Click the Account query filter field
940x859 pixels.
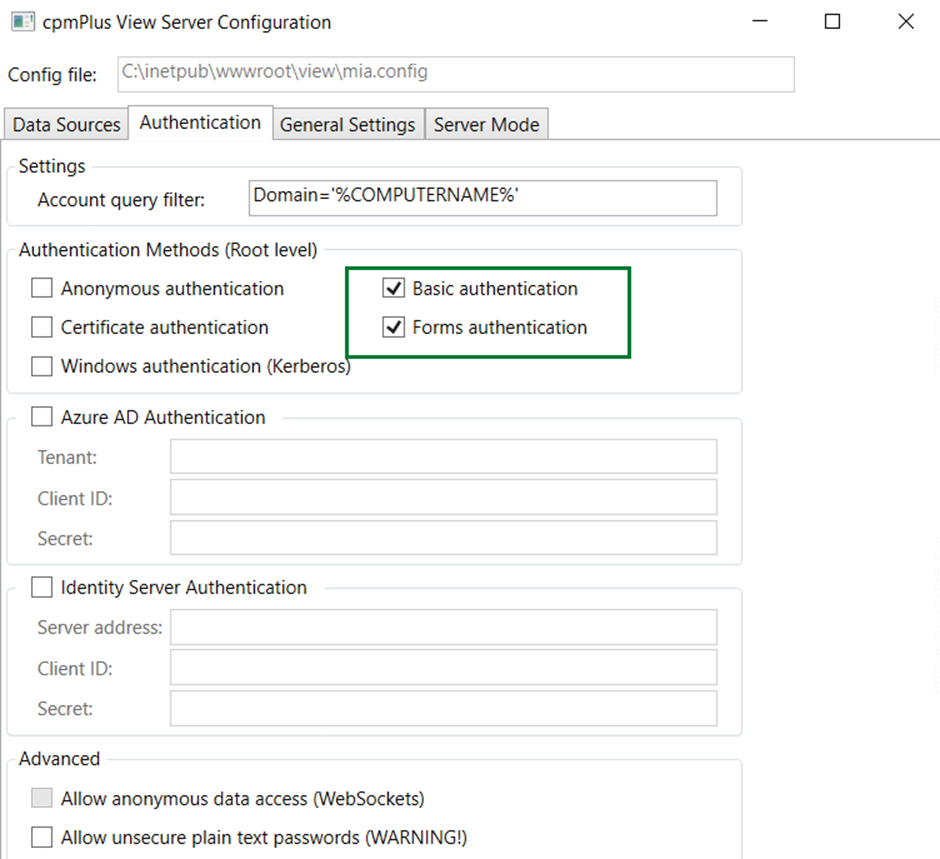point(483,198)
